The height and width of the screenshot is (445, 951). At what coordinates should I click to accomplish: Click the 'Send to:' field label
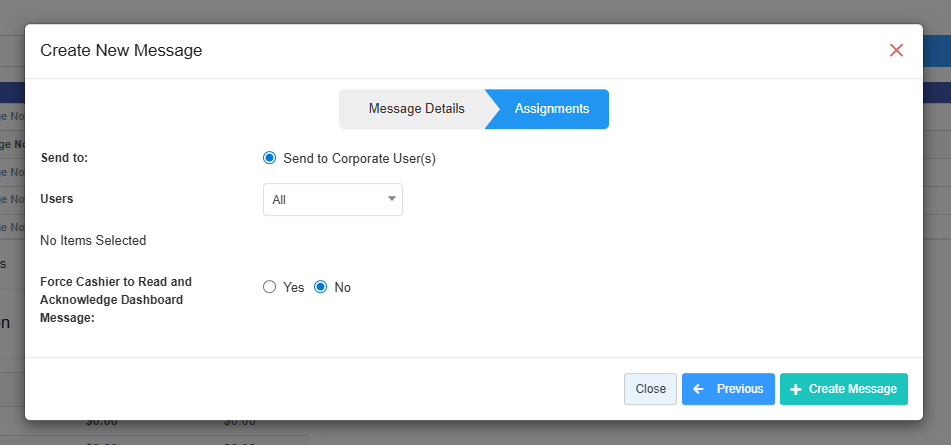pyautogui.click(x=64, y=158)
